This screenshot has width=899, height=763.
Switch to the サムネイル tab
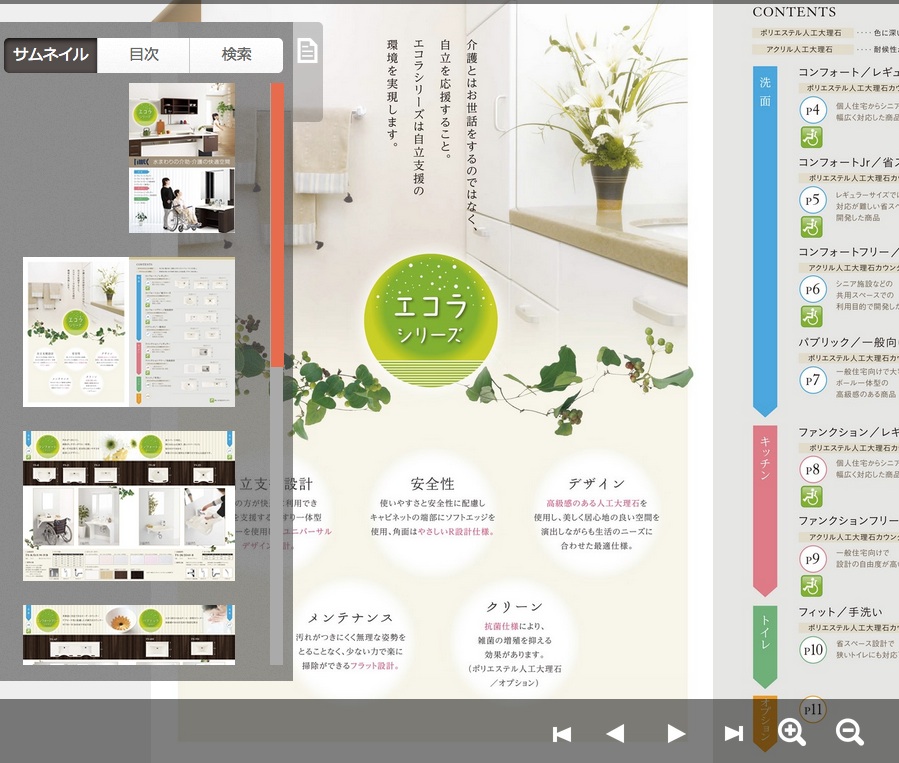tap(50, 55)
